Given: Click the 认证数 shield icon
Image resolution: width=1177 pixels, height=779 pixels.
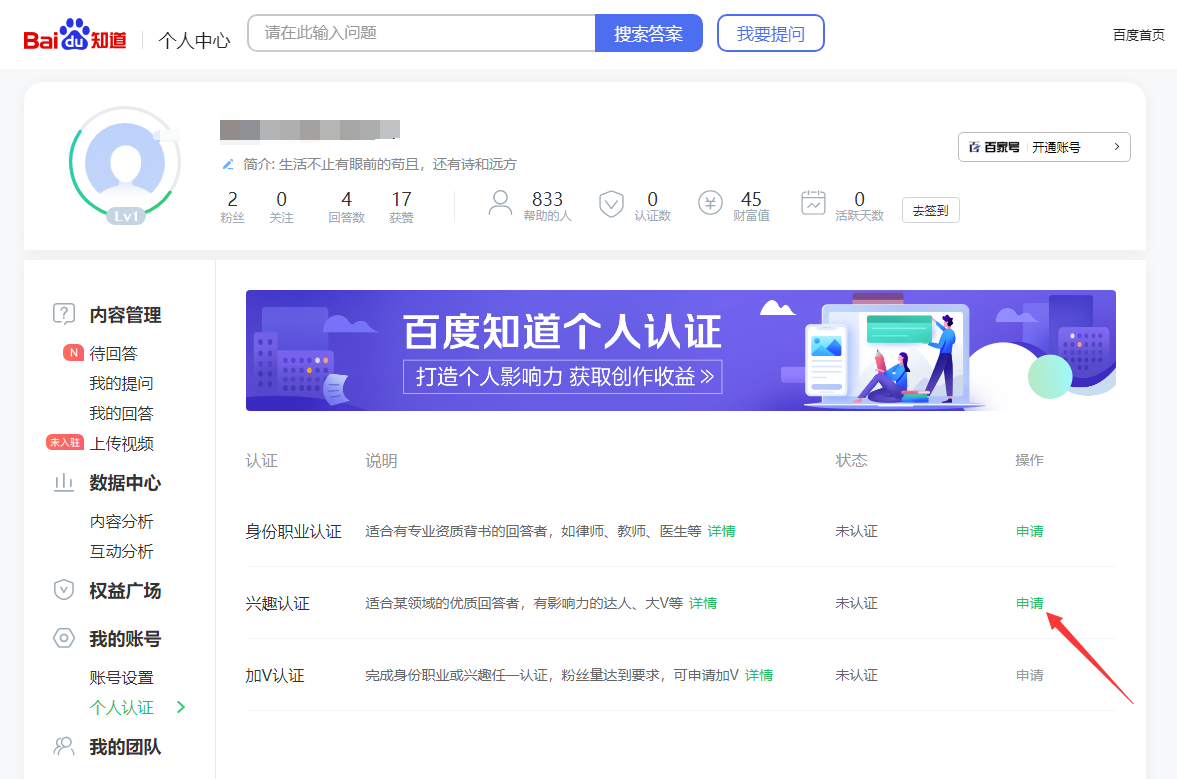Looking at the screenshot, I should click(x=611, y=202).
